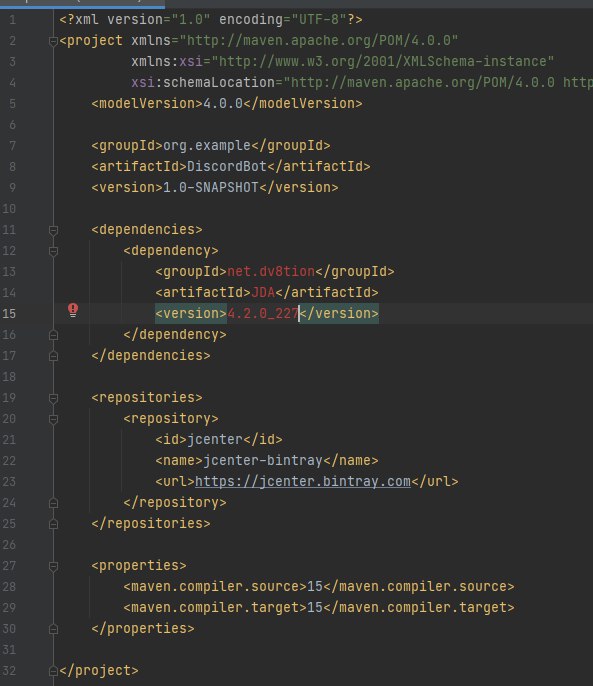Image resolution: width=593 pixels, height=686 pixels.
Task: Click the JDA artifactId value
Action: coord(263,293)
